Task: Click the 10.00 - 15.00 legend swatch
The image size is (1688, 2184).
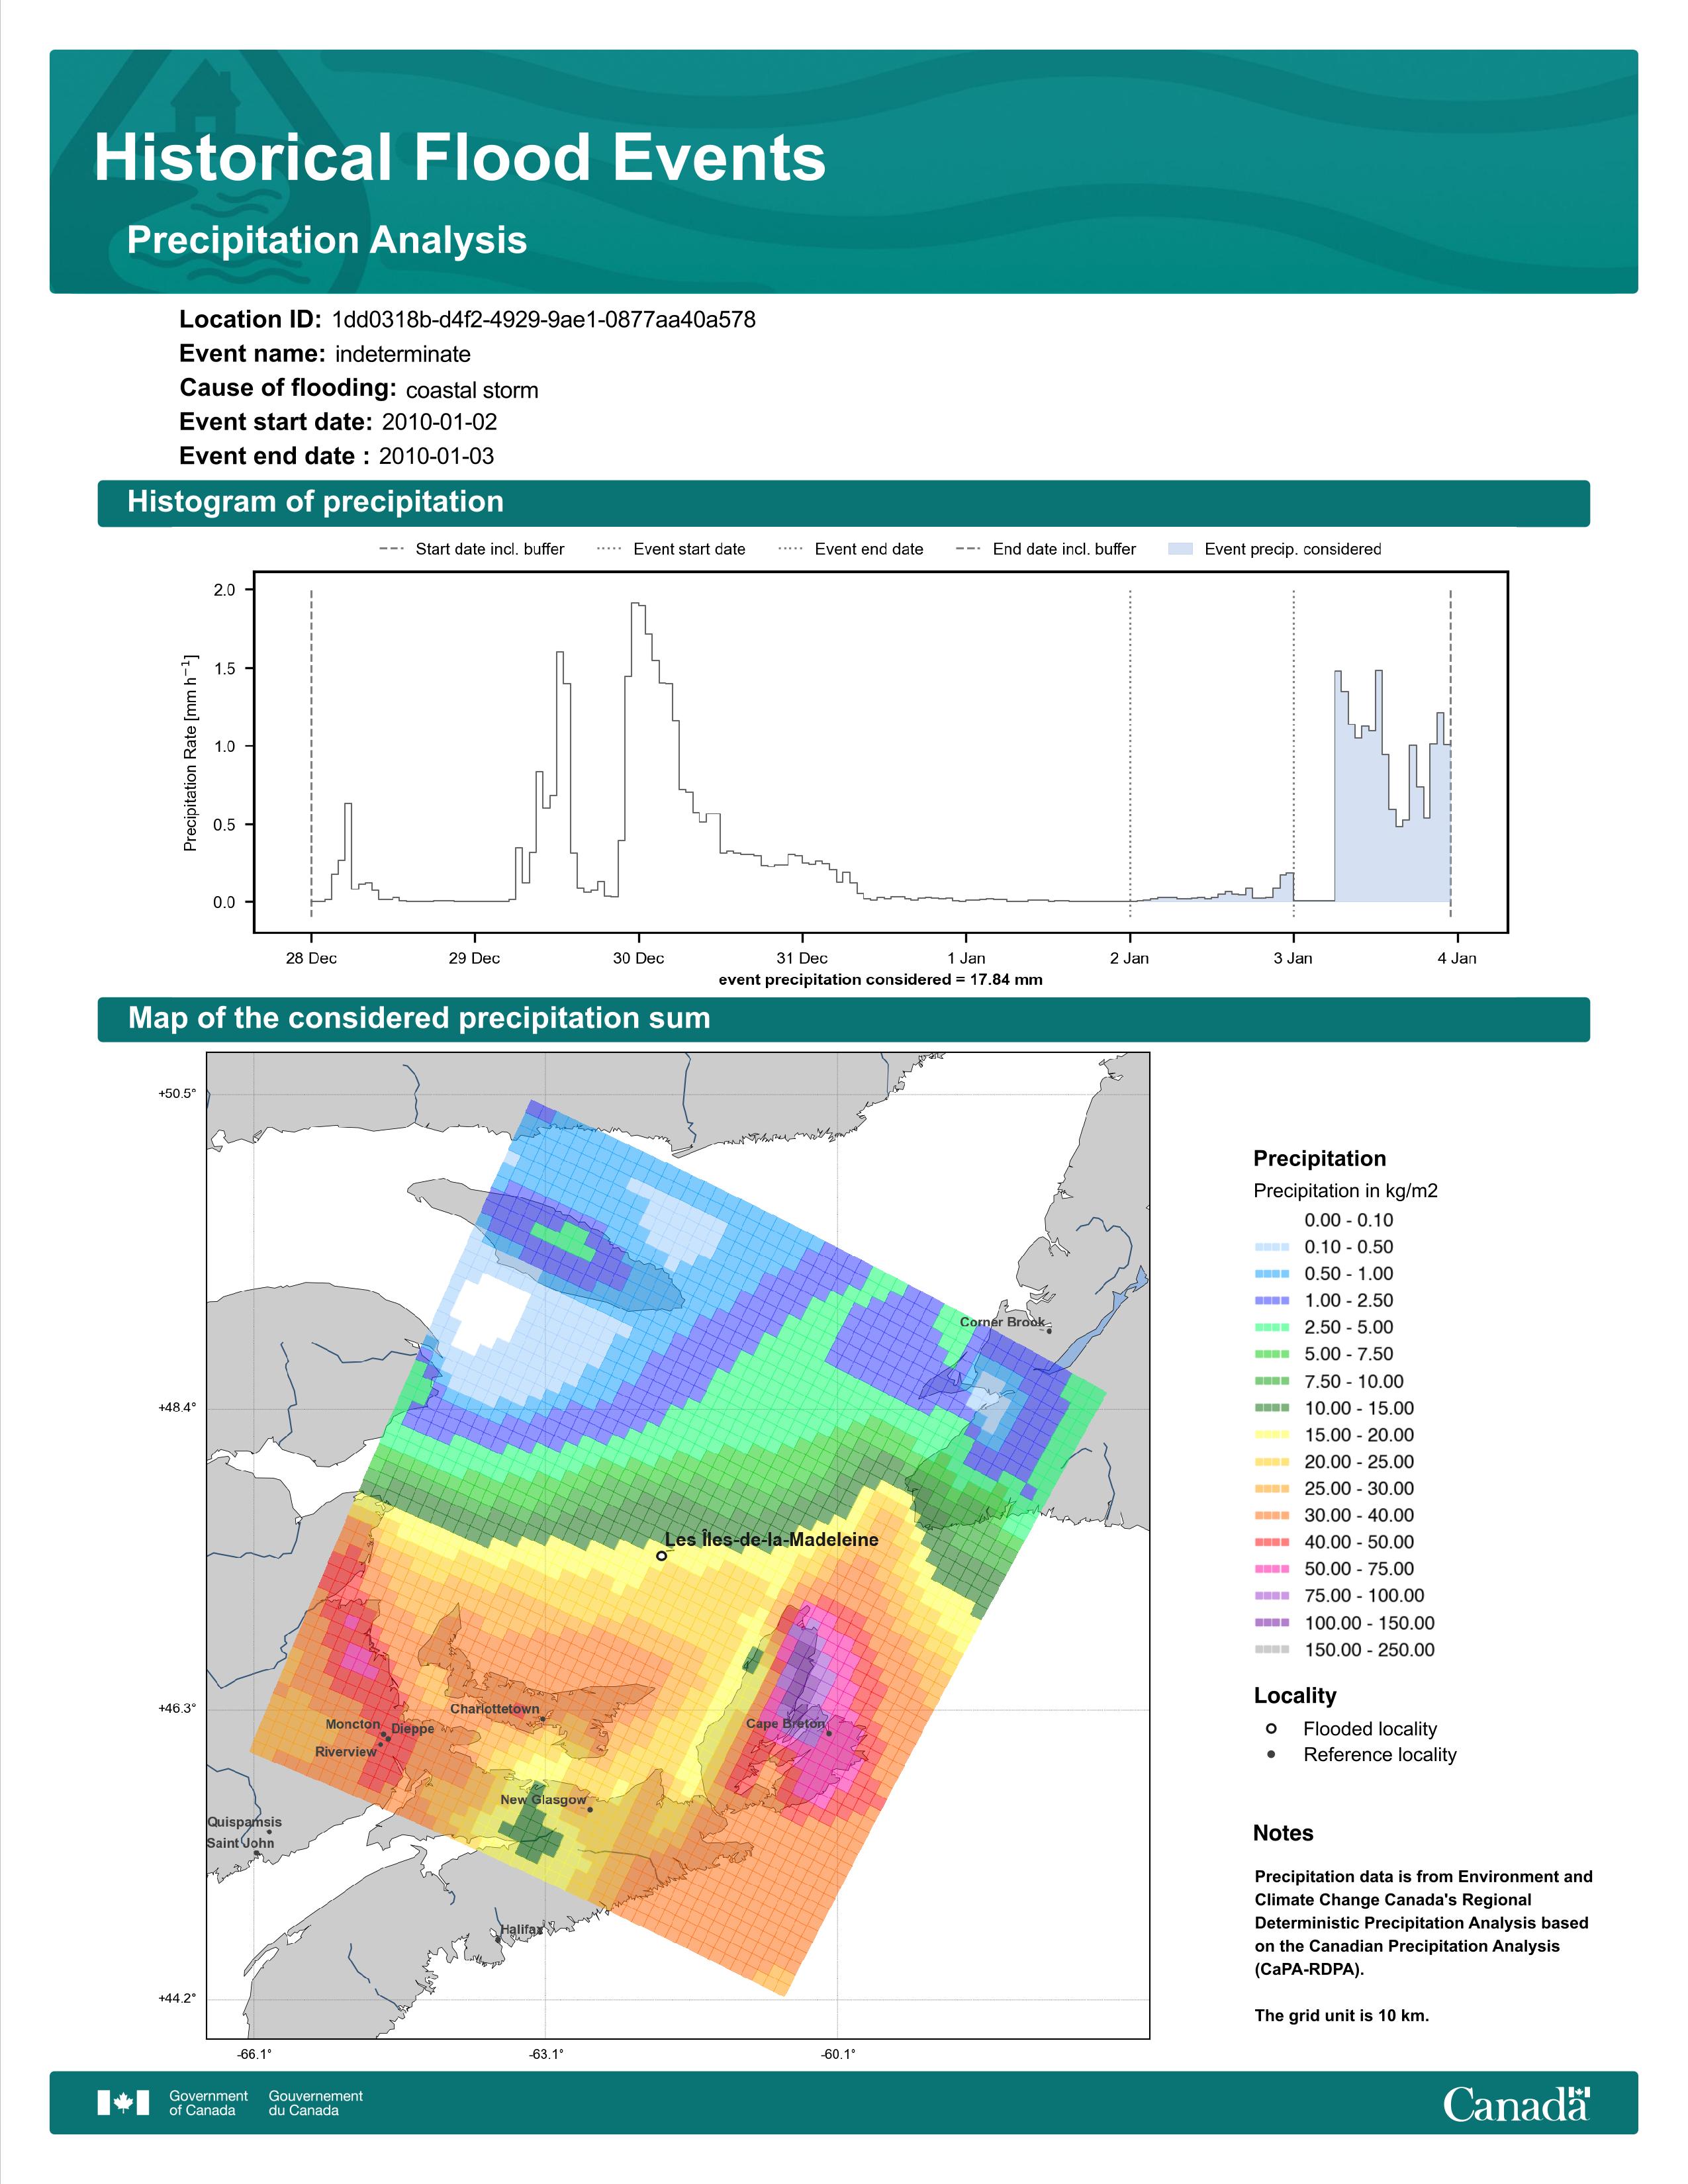Action: (x=1271, y=1408)
